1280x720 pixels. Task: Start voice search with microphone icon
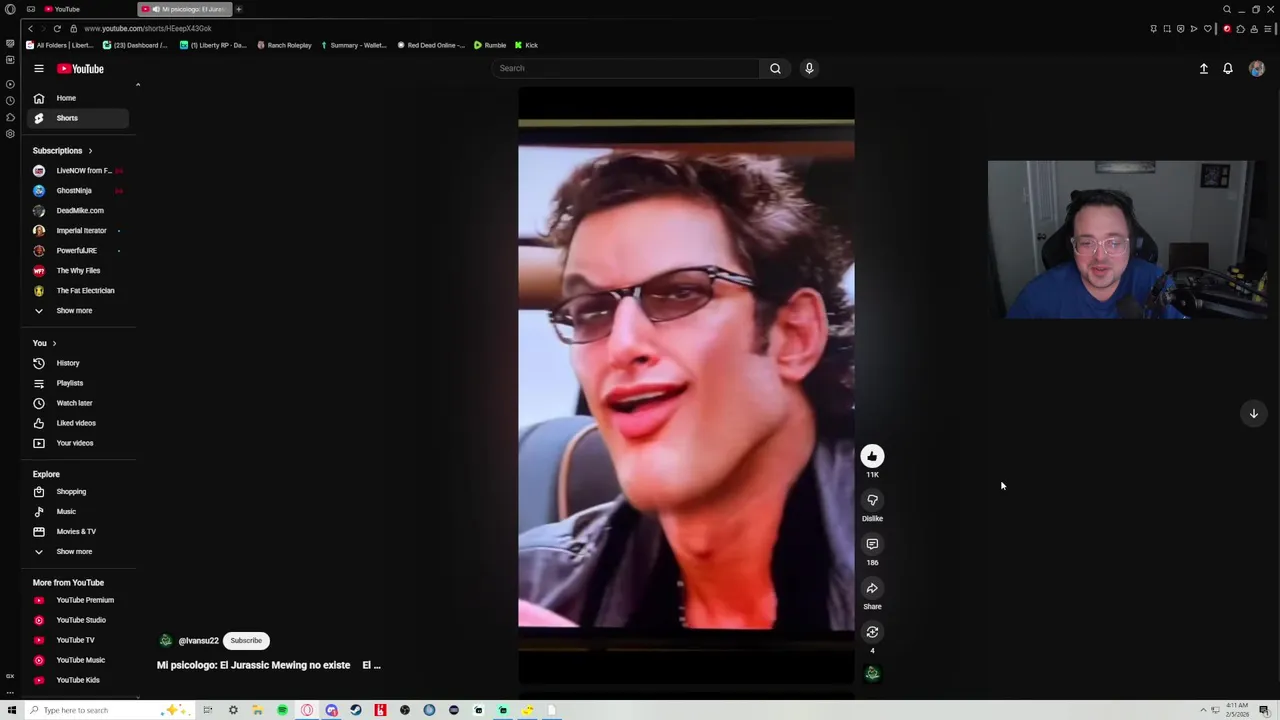tap(809, 68)
